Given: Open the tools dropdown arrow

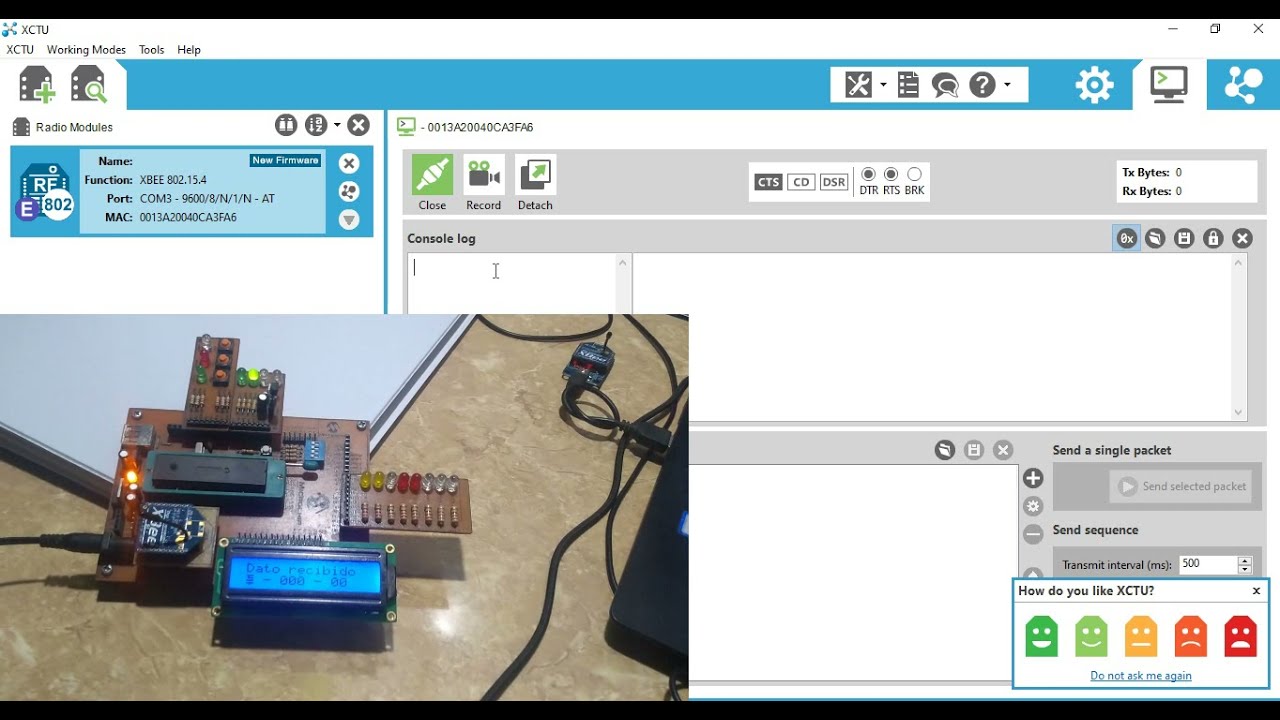Looking at the screenshot, I should tap(883, 85).
